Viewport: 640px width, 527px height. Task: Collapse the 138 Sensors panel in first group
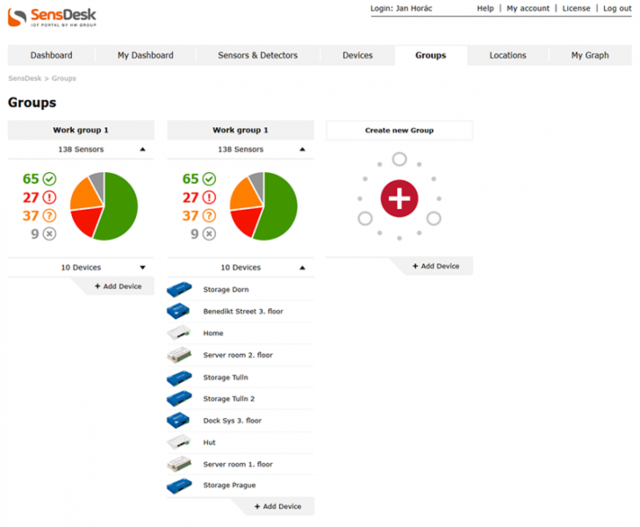coord(142,149)
